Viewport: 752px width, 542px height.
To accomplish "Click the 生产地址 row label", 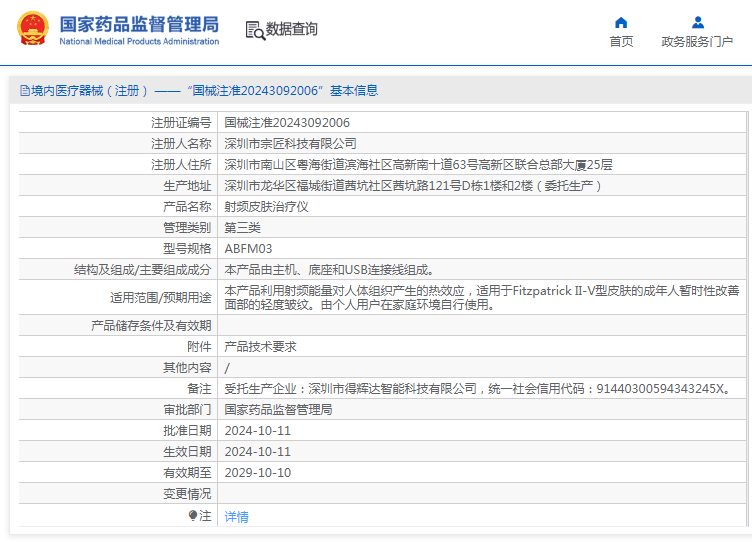I will [187, 186].
